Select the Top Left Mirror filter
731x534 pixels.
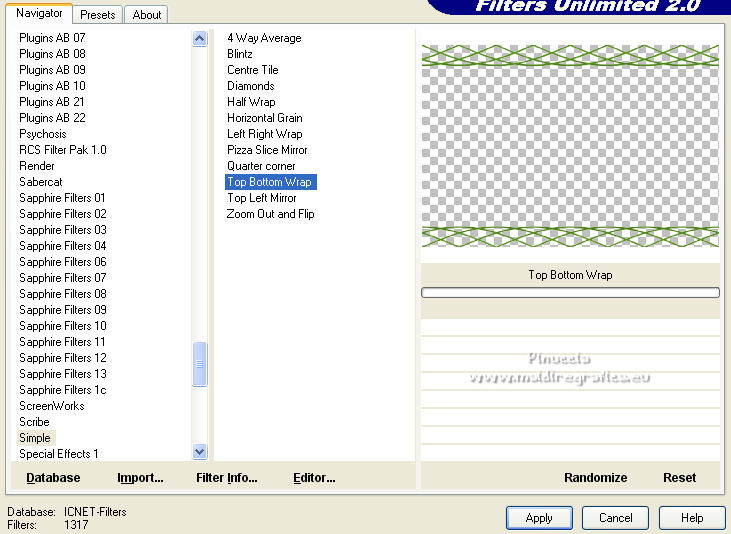click(262, 198)
